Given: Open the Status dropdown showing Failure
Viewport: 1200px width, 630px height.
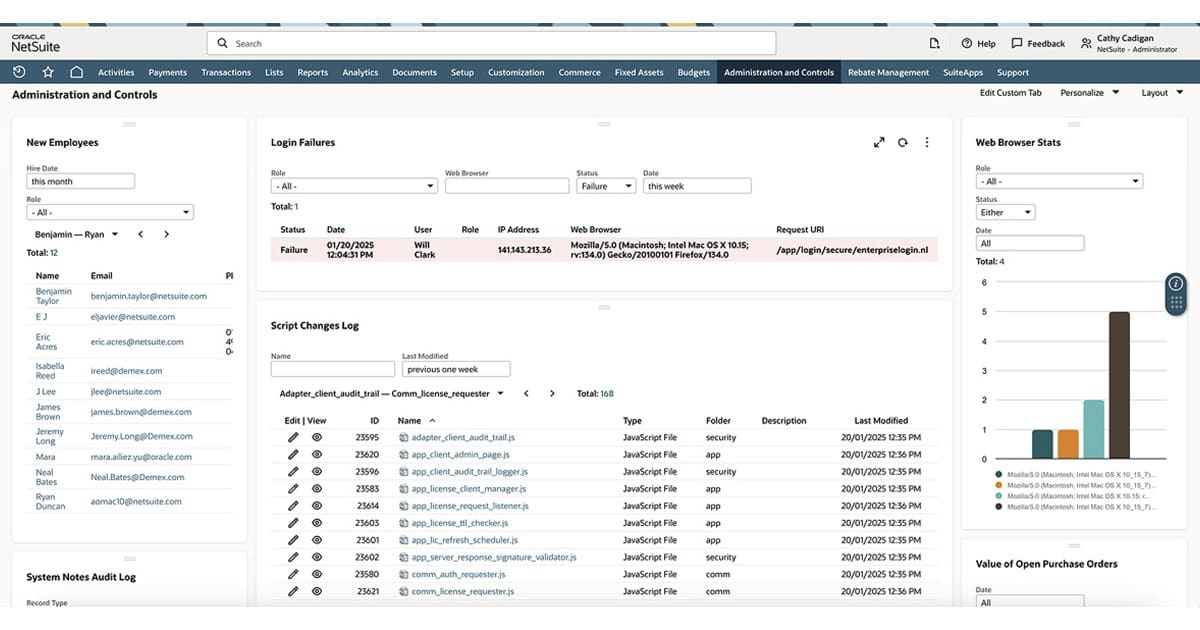Looking at the screenshot, I should point(605,185).
